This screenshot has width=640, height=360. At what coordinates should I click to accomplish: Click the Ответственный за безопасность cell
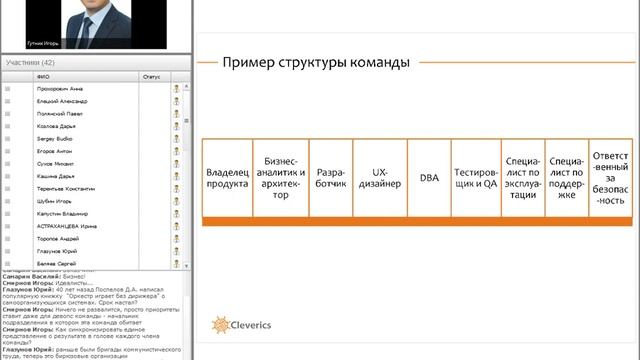[611, 178]
